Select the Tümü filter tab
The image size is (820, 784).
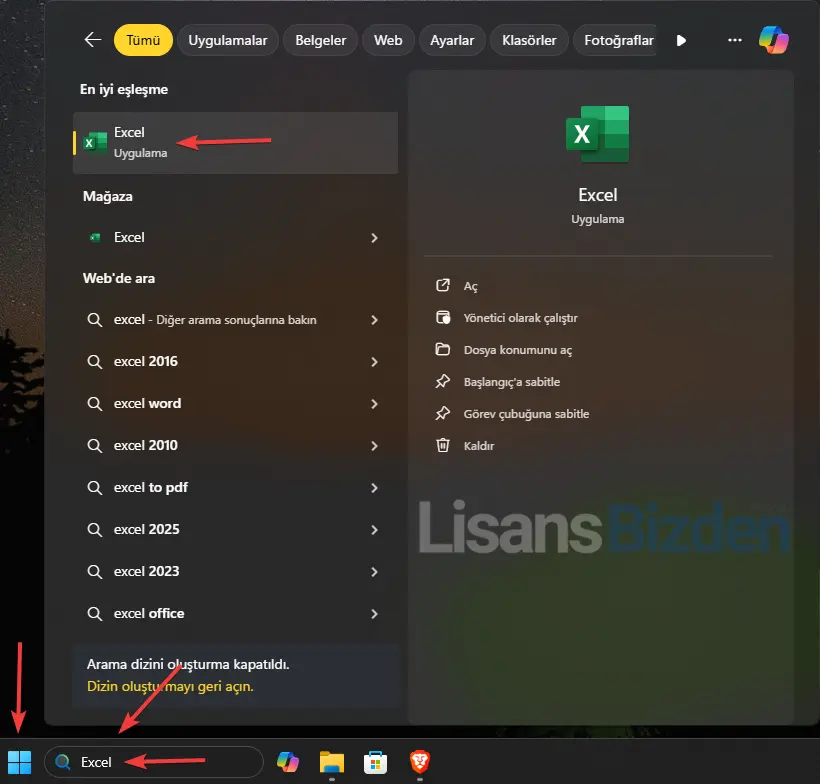143,40
